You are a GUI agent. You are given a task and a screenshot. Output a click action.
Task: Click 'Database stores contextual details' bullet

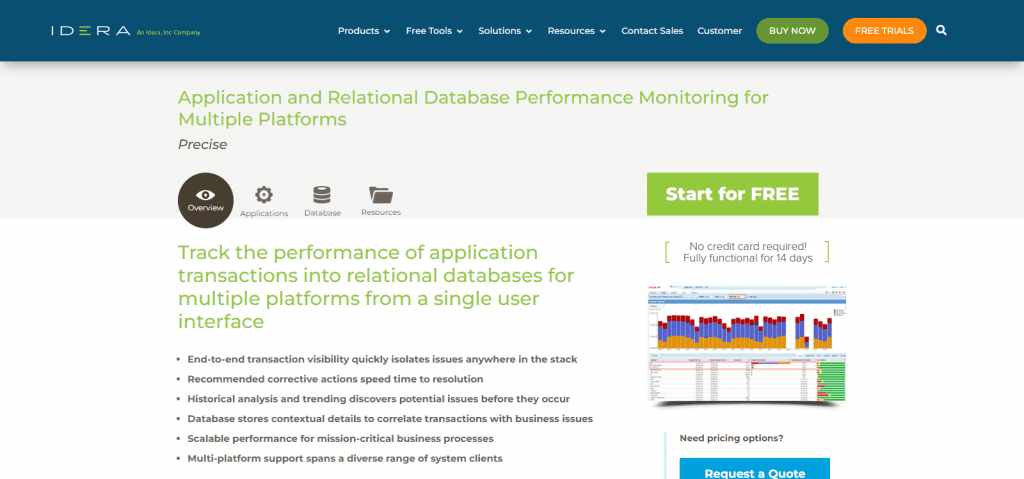[390, 419]
